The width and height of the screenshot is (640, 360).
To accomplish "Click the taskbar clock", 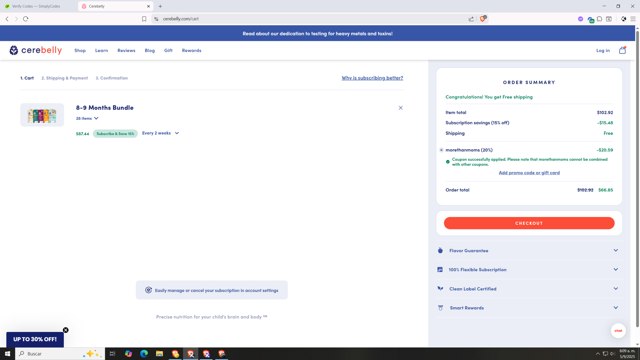I will pyautogui.click(x=627, y=353).
